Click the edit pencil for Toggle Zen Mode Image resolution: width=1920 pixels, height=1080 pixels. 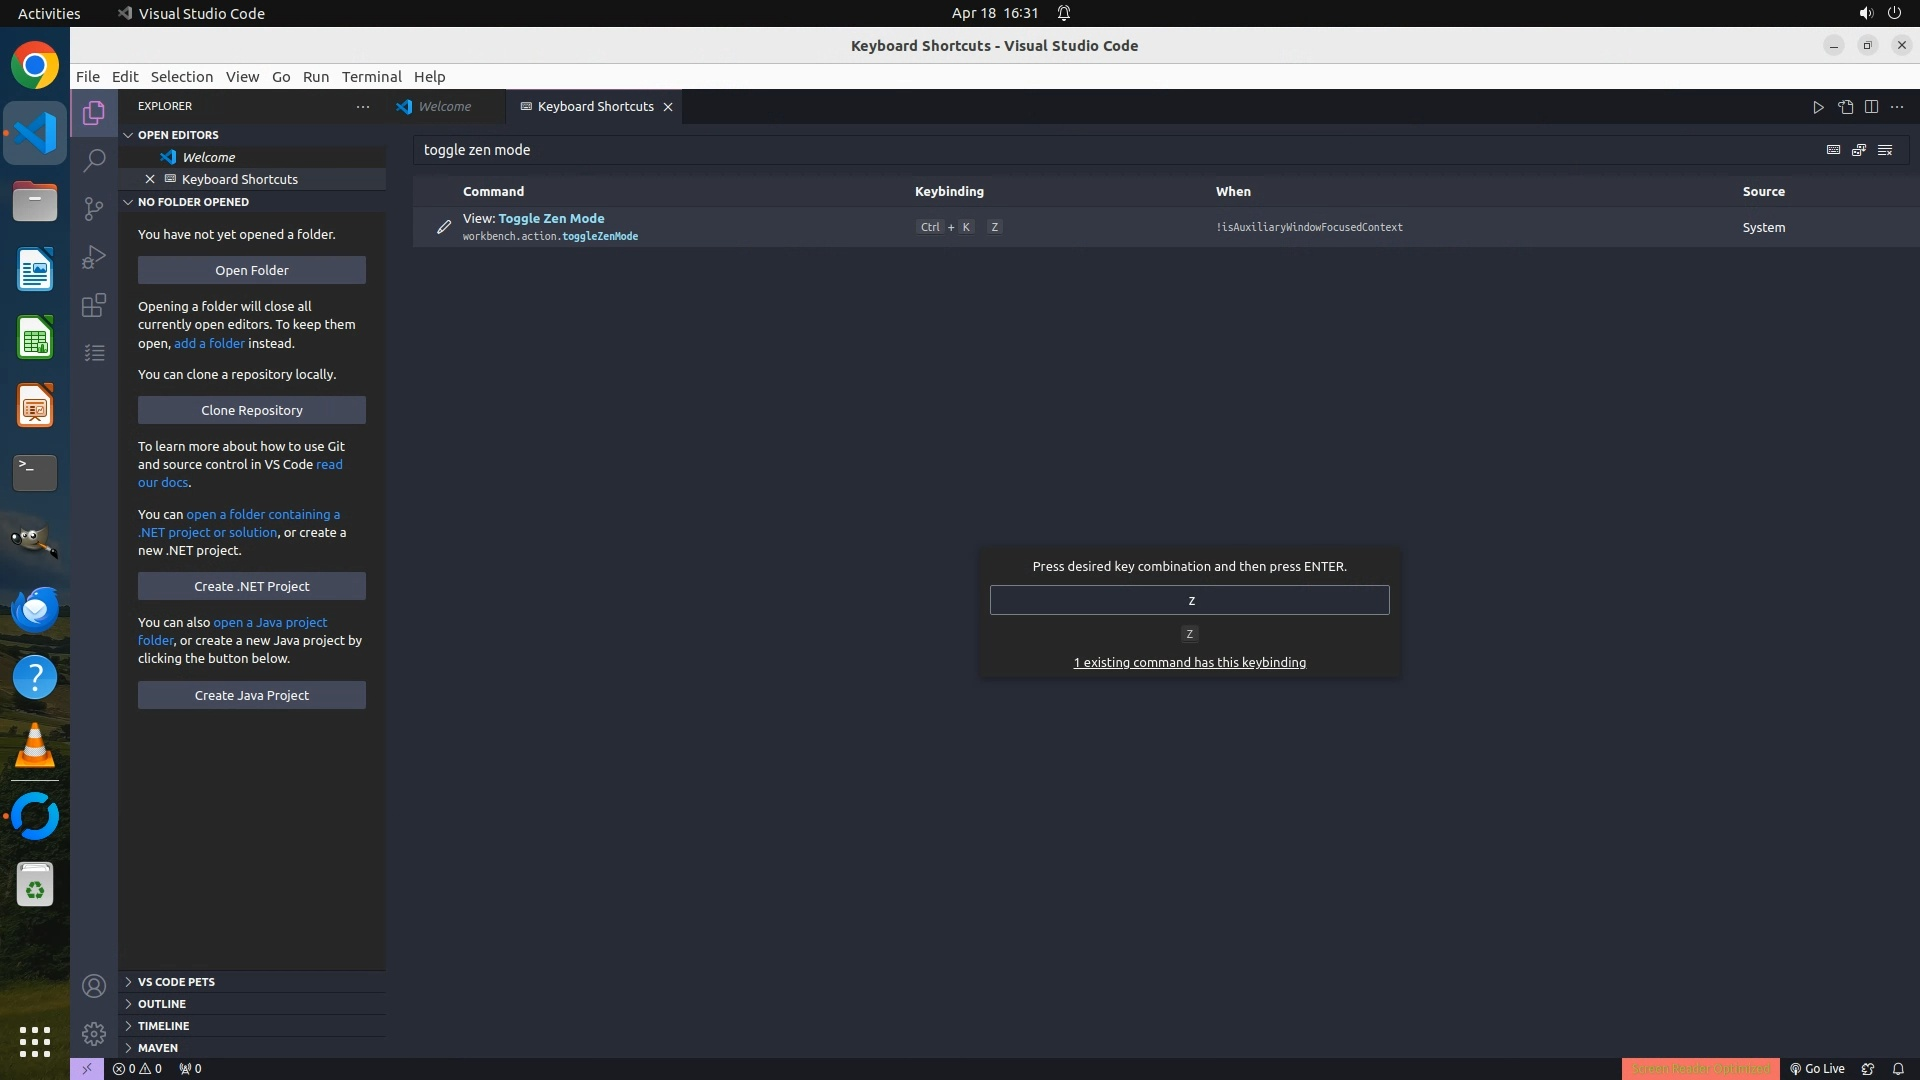click(444, 227)
